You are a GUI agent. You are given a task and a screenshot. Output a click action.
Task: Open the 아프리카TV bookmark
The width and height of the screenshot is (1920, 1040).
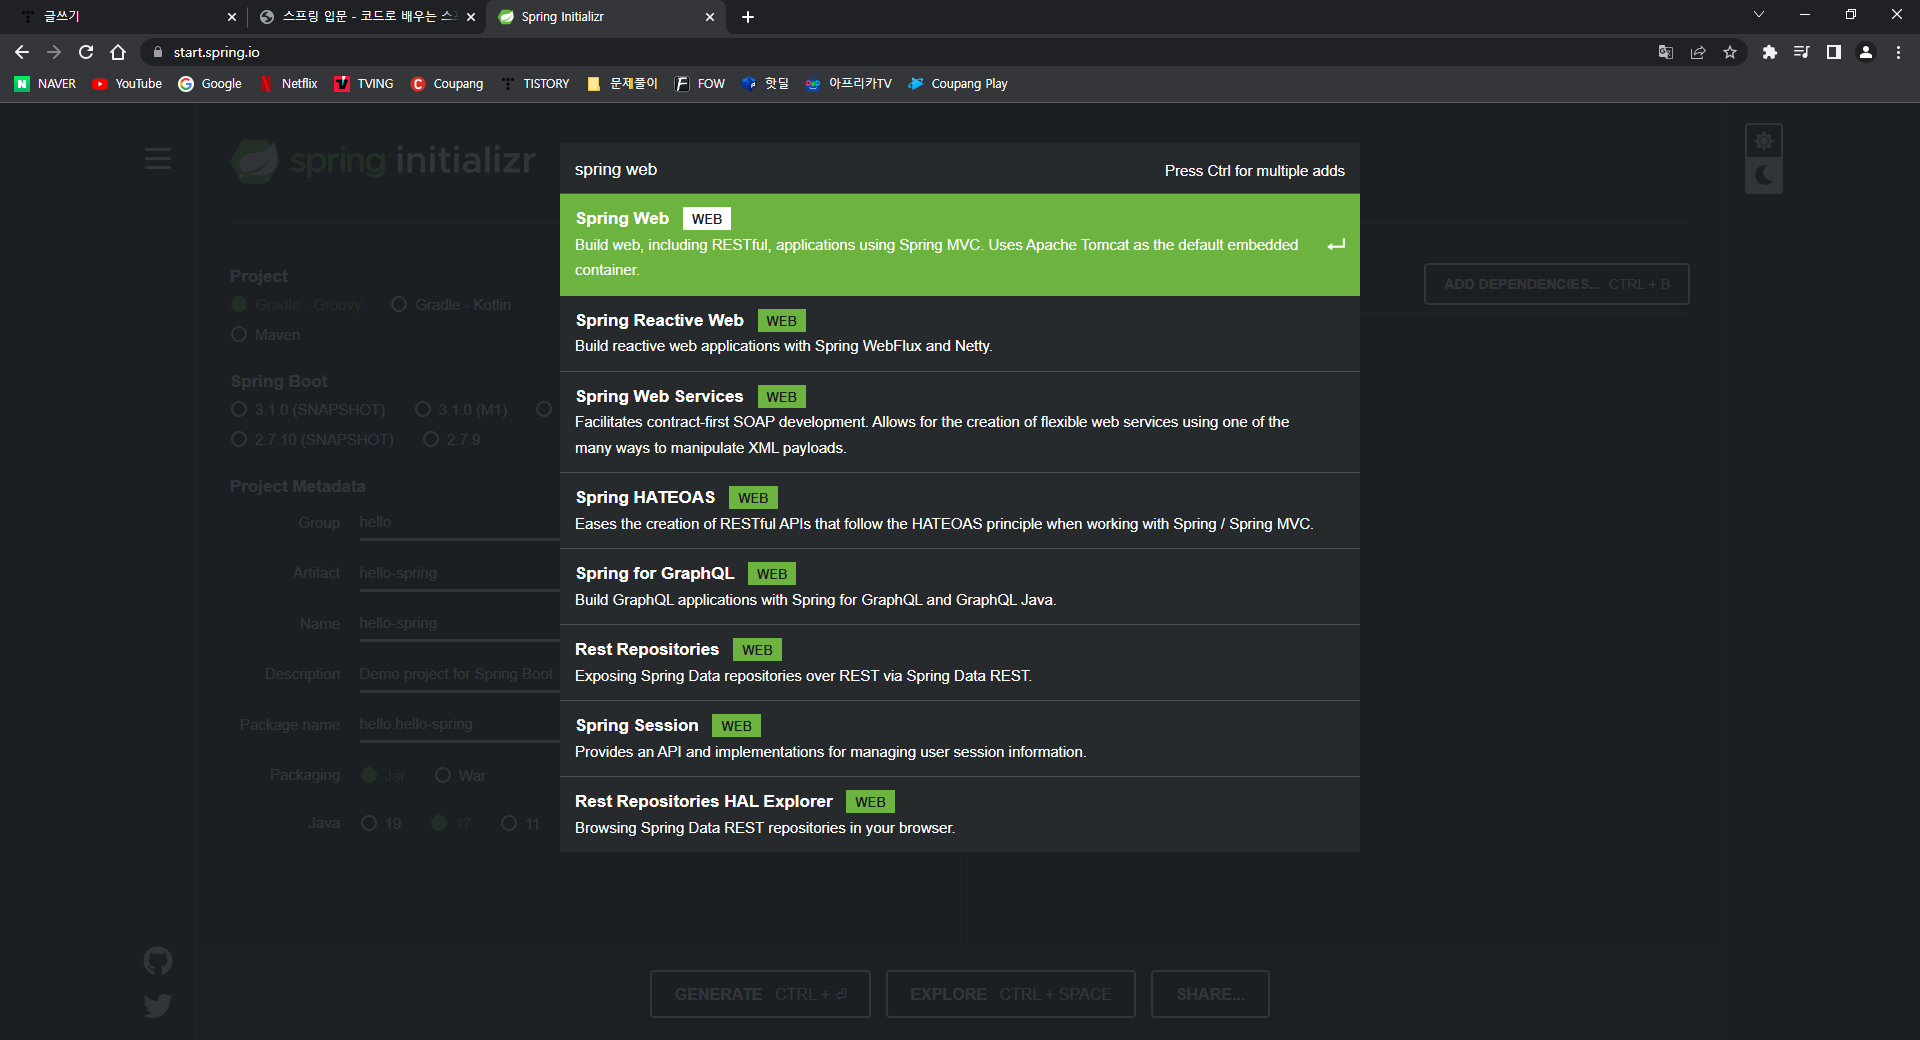point(848,84)
